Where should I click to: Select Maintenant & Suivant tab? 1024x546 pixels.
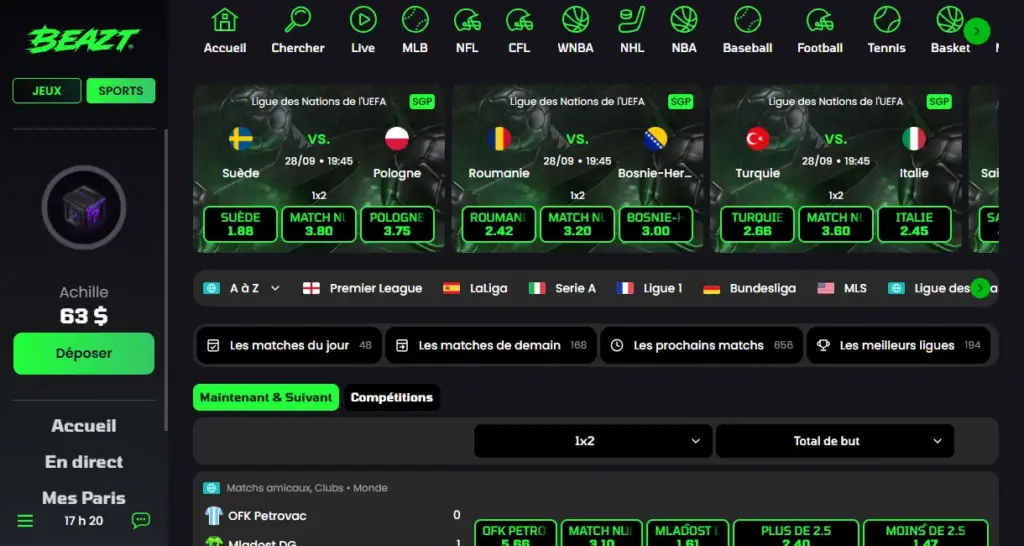click(266, 397)
